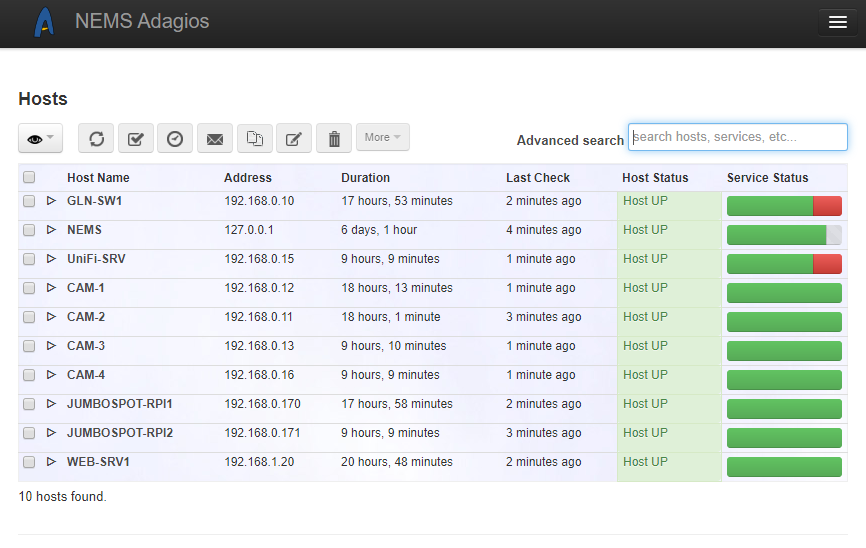Focus the search hosts, services input field

[x=738, y=137]
